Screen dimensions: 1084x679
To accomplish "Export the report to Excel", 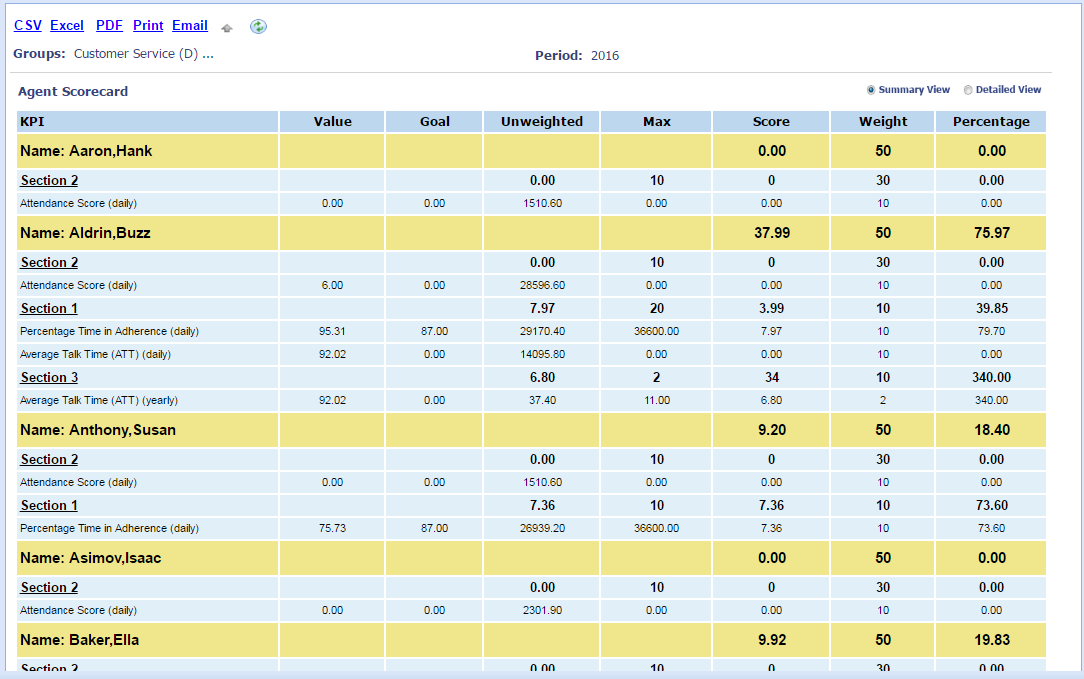I will pos(67,26).
